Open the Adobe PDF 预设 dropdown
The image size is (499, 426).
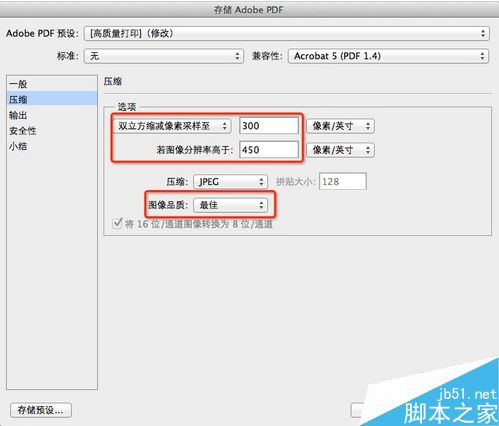[x=287, y=34]
